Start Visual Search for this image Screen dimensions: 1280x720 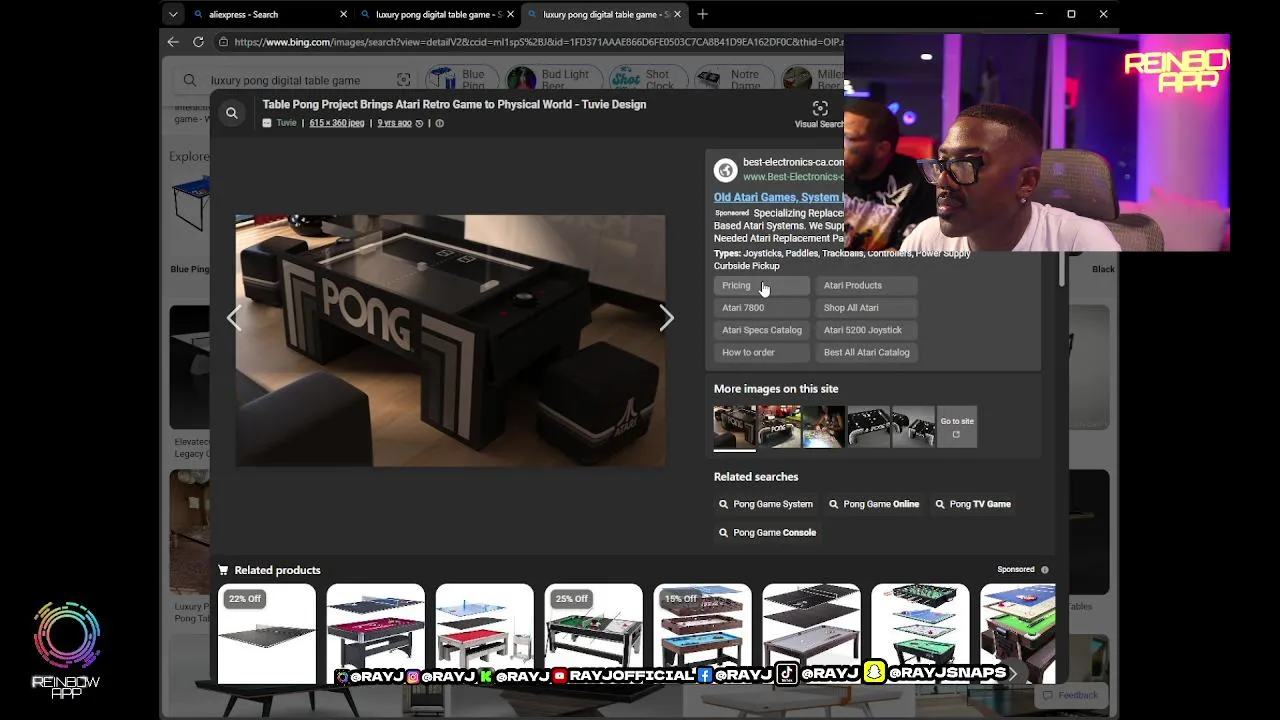[x=820, y=113]
